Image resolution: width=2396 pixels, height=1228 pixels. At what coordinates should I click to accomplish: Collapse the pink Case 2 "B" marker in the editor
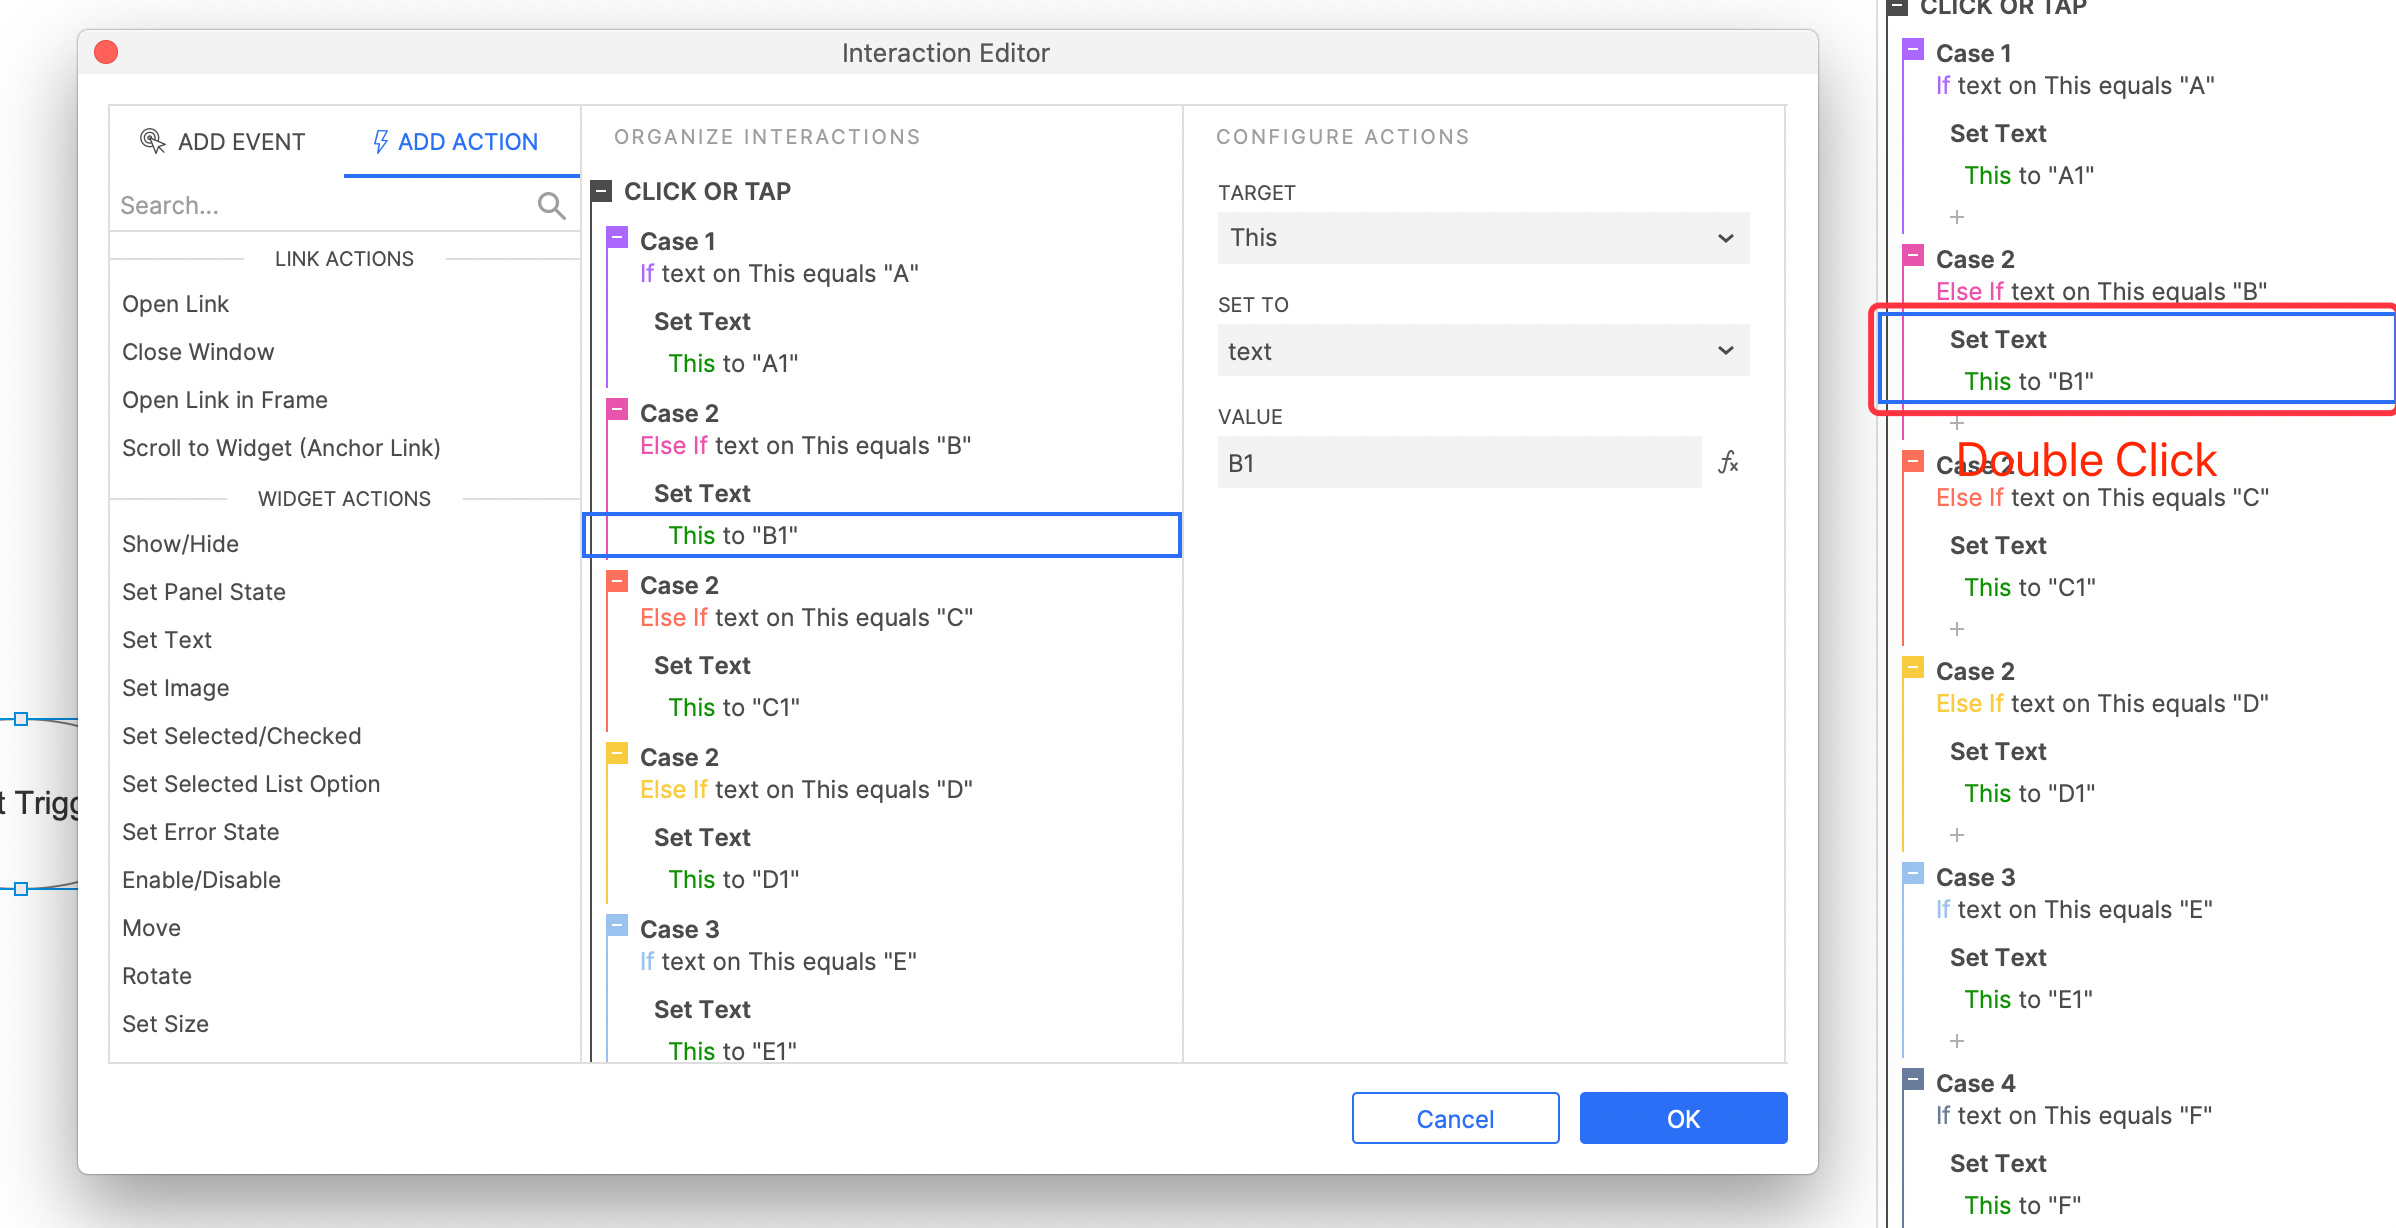click(x=618, y=410)
